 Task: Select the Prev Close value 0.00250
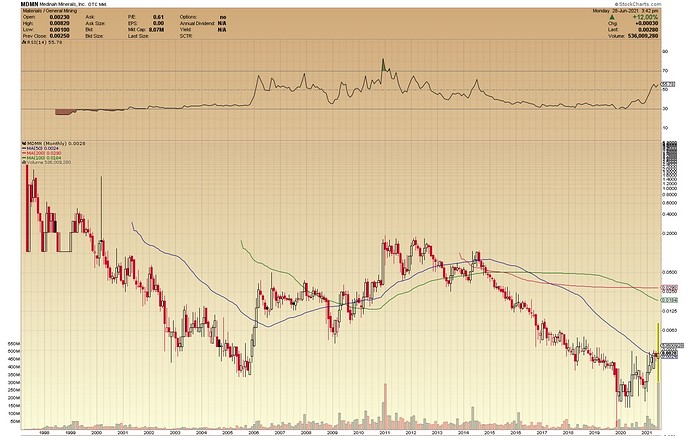(61, 36)
